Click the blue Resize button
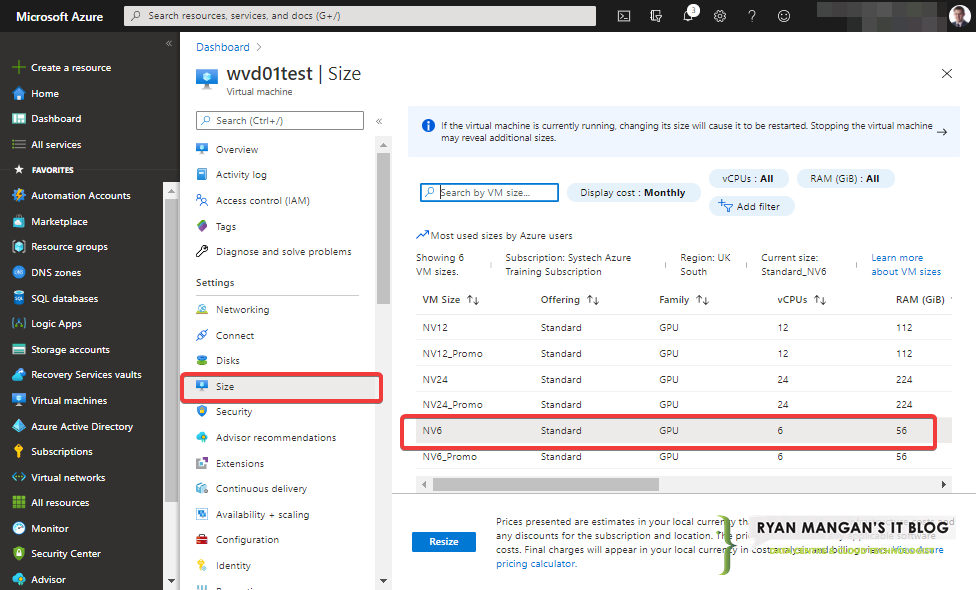 coord(444,541)
